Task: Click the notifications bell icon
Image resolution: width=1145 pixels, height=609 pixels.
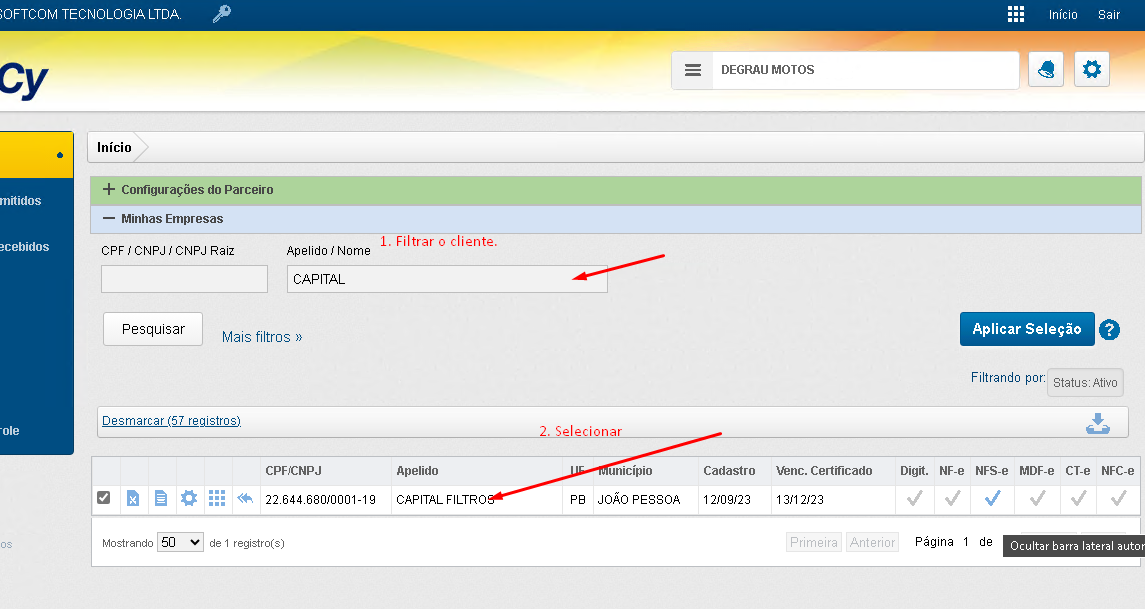Action: coord(1046,70)
